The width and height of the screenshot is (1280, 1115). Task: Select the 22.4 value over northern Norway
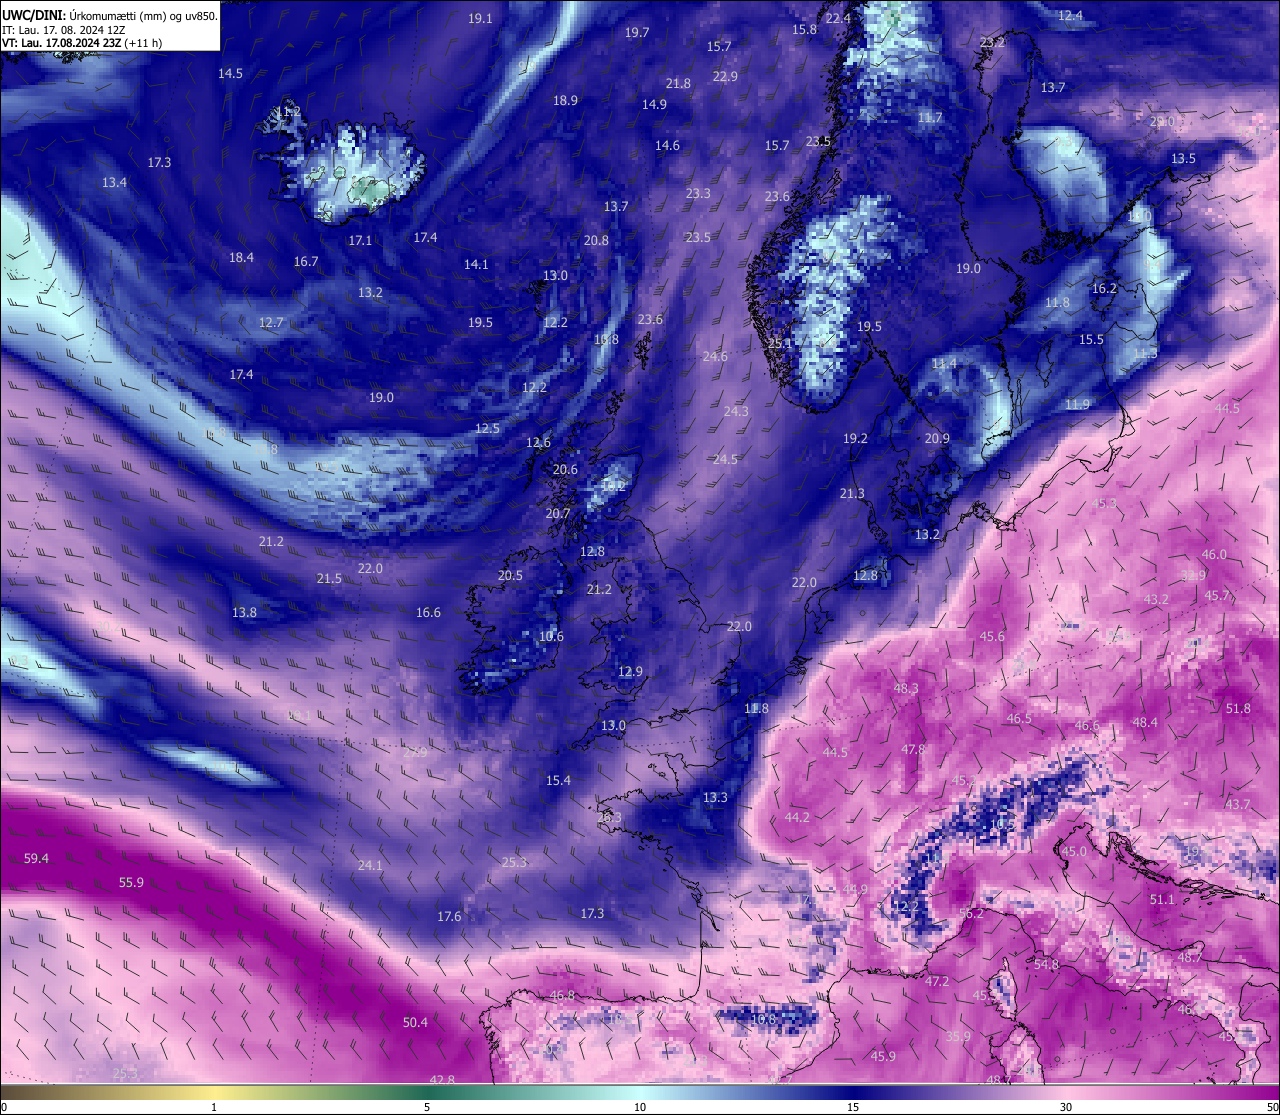(838, 19)
